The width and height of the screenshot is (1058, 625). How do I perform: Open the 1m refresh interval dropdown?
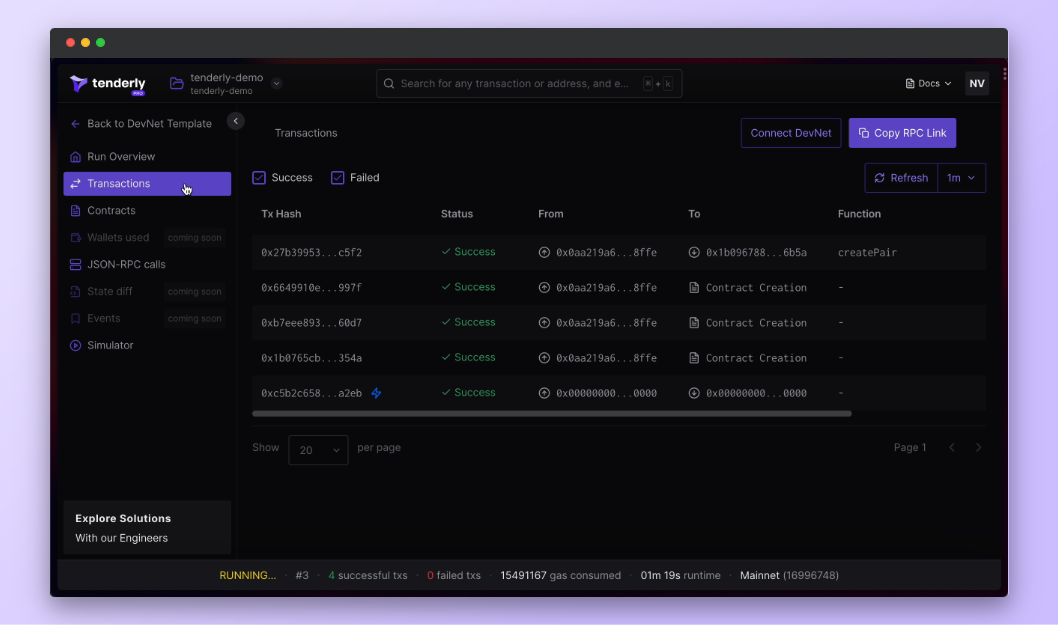tap(961, 178)
